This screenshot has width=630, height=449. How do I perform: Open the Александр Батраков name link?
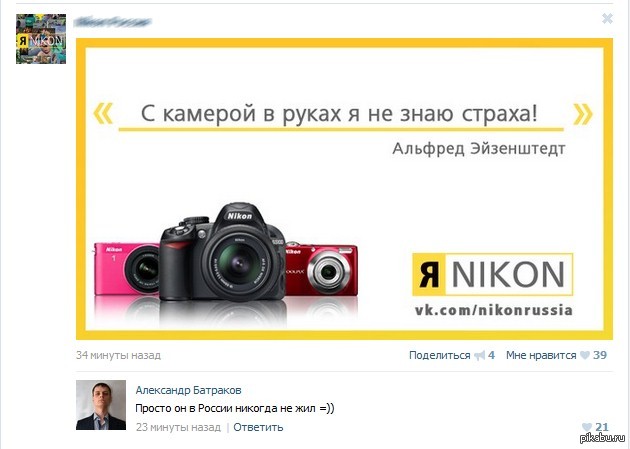188,390
